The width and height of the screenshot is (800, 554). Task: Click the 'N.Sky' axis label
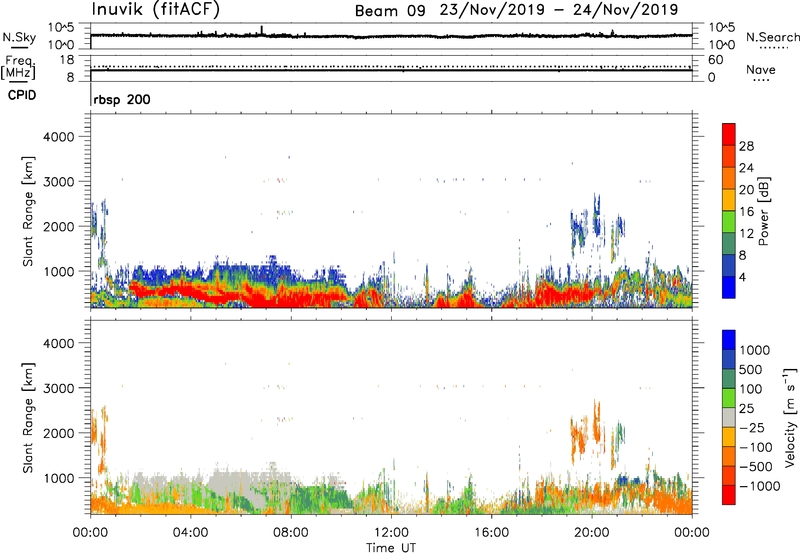pos(19,37)
